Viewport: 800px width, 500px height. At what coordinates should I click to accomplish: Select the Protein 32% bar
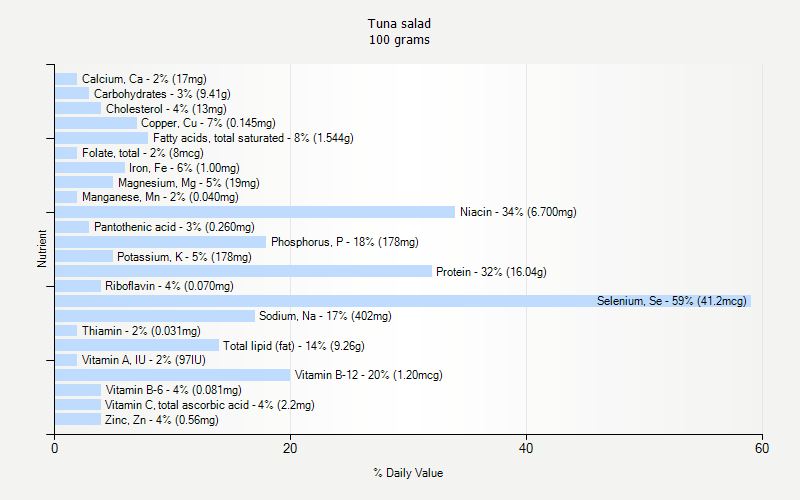coord(243,271)
